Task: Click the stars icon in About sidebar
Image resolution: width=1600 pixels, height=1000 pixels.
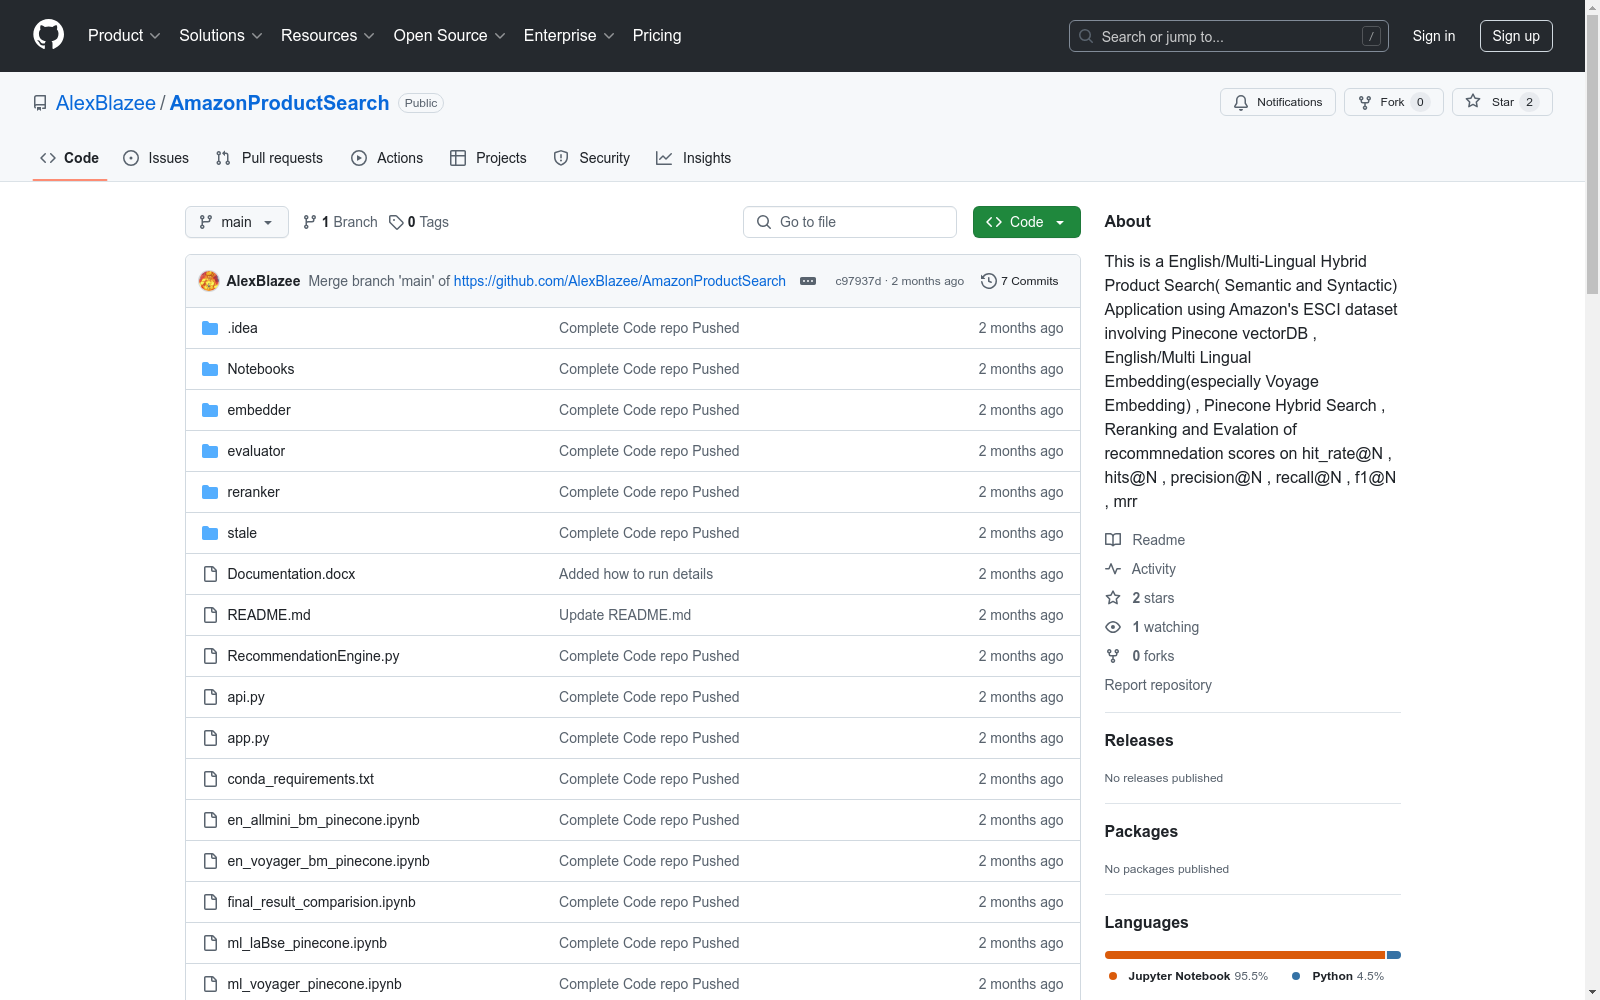Action: pyautogui.click(x=1113, y=598)
